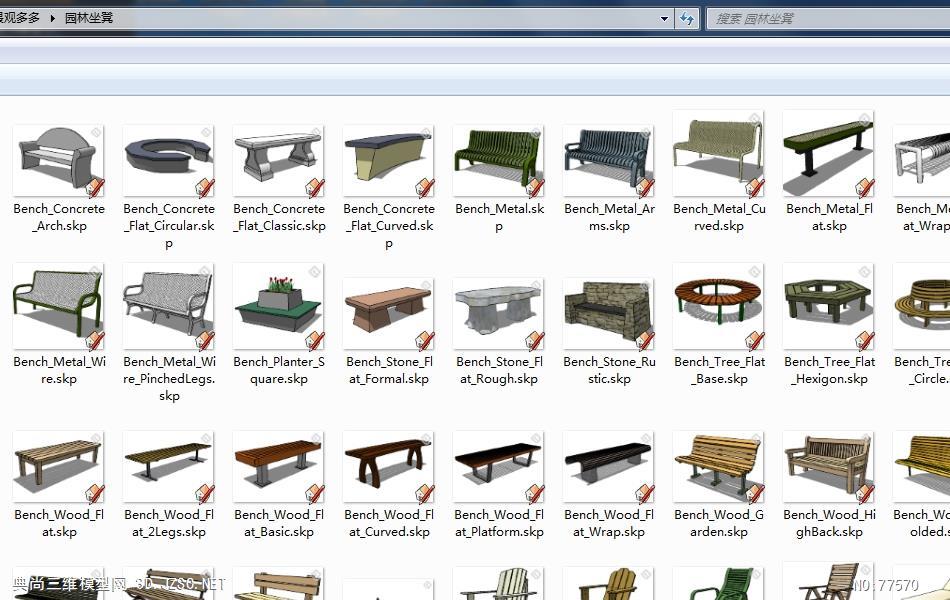Screen dimensions: 950x600
Task: Click the Bench_Planter_Square.skp filename text
Action: coord(279,370)
